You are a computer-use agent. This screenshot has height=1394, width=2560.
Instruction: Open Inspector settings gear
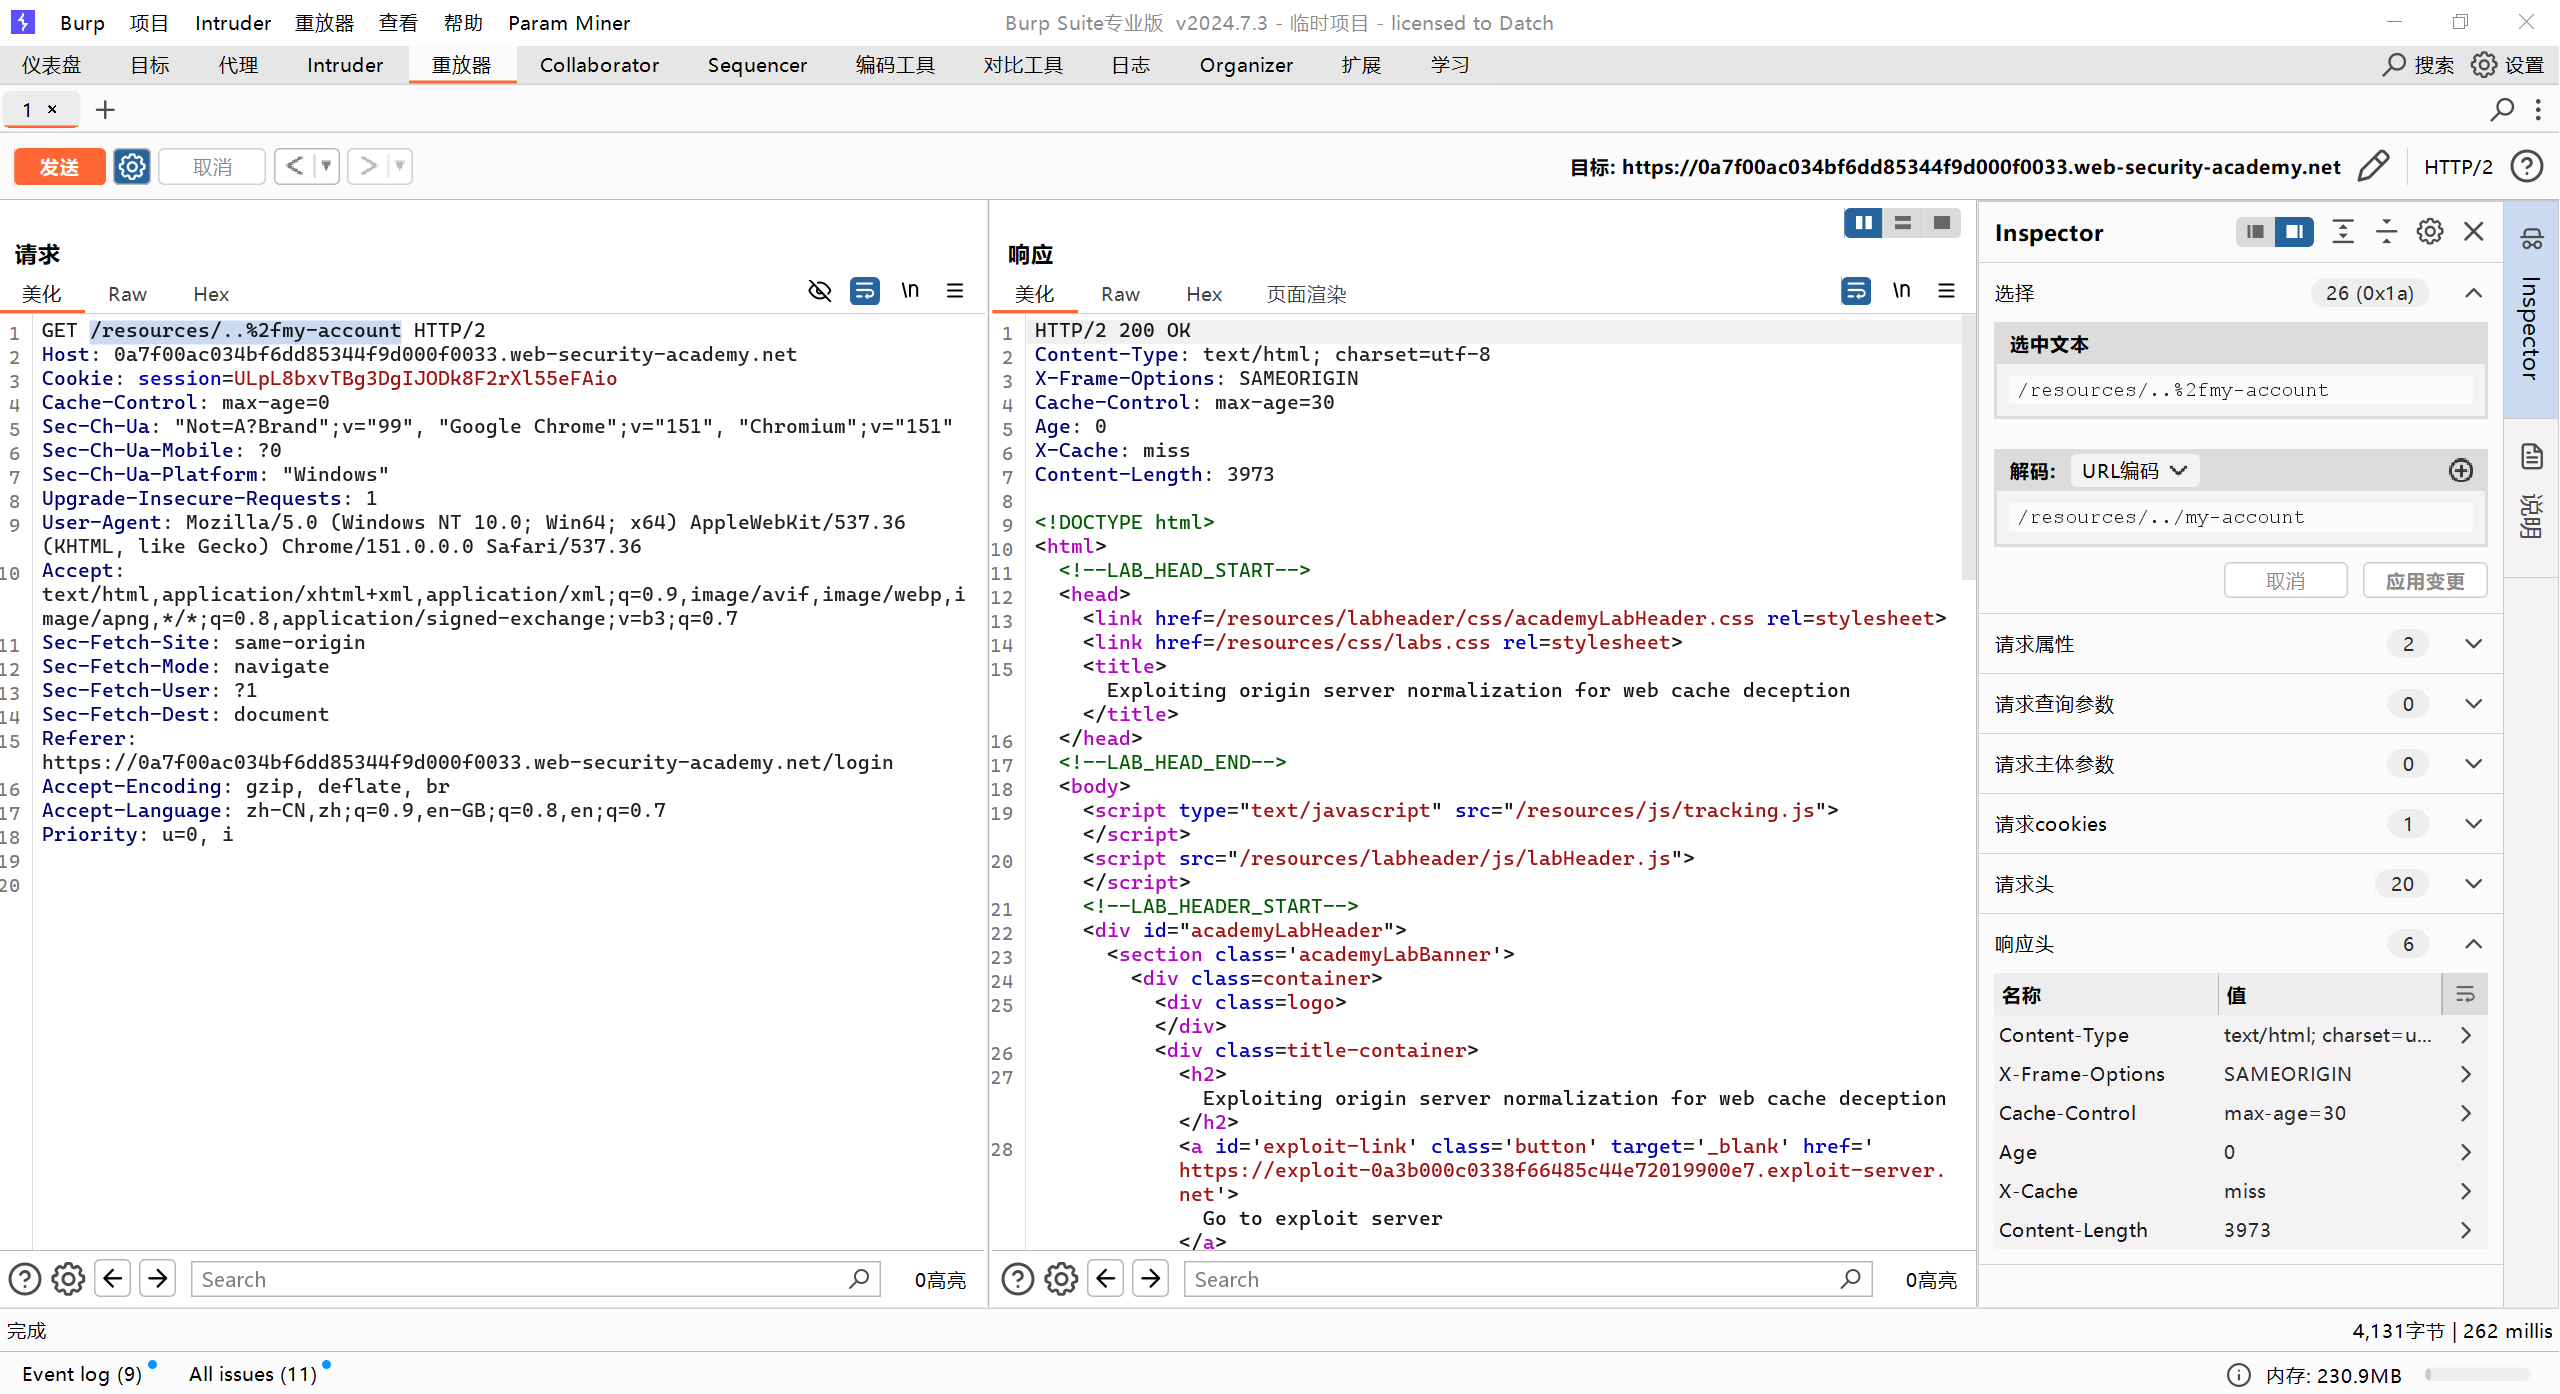click(2430, 232)
